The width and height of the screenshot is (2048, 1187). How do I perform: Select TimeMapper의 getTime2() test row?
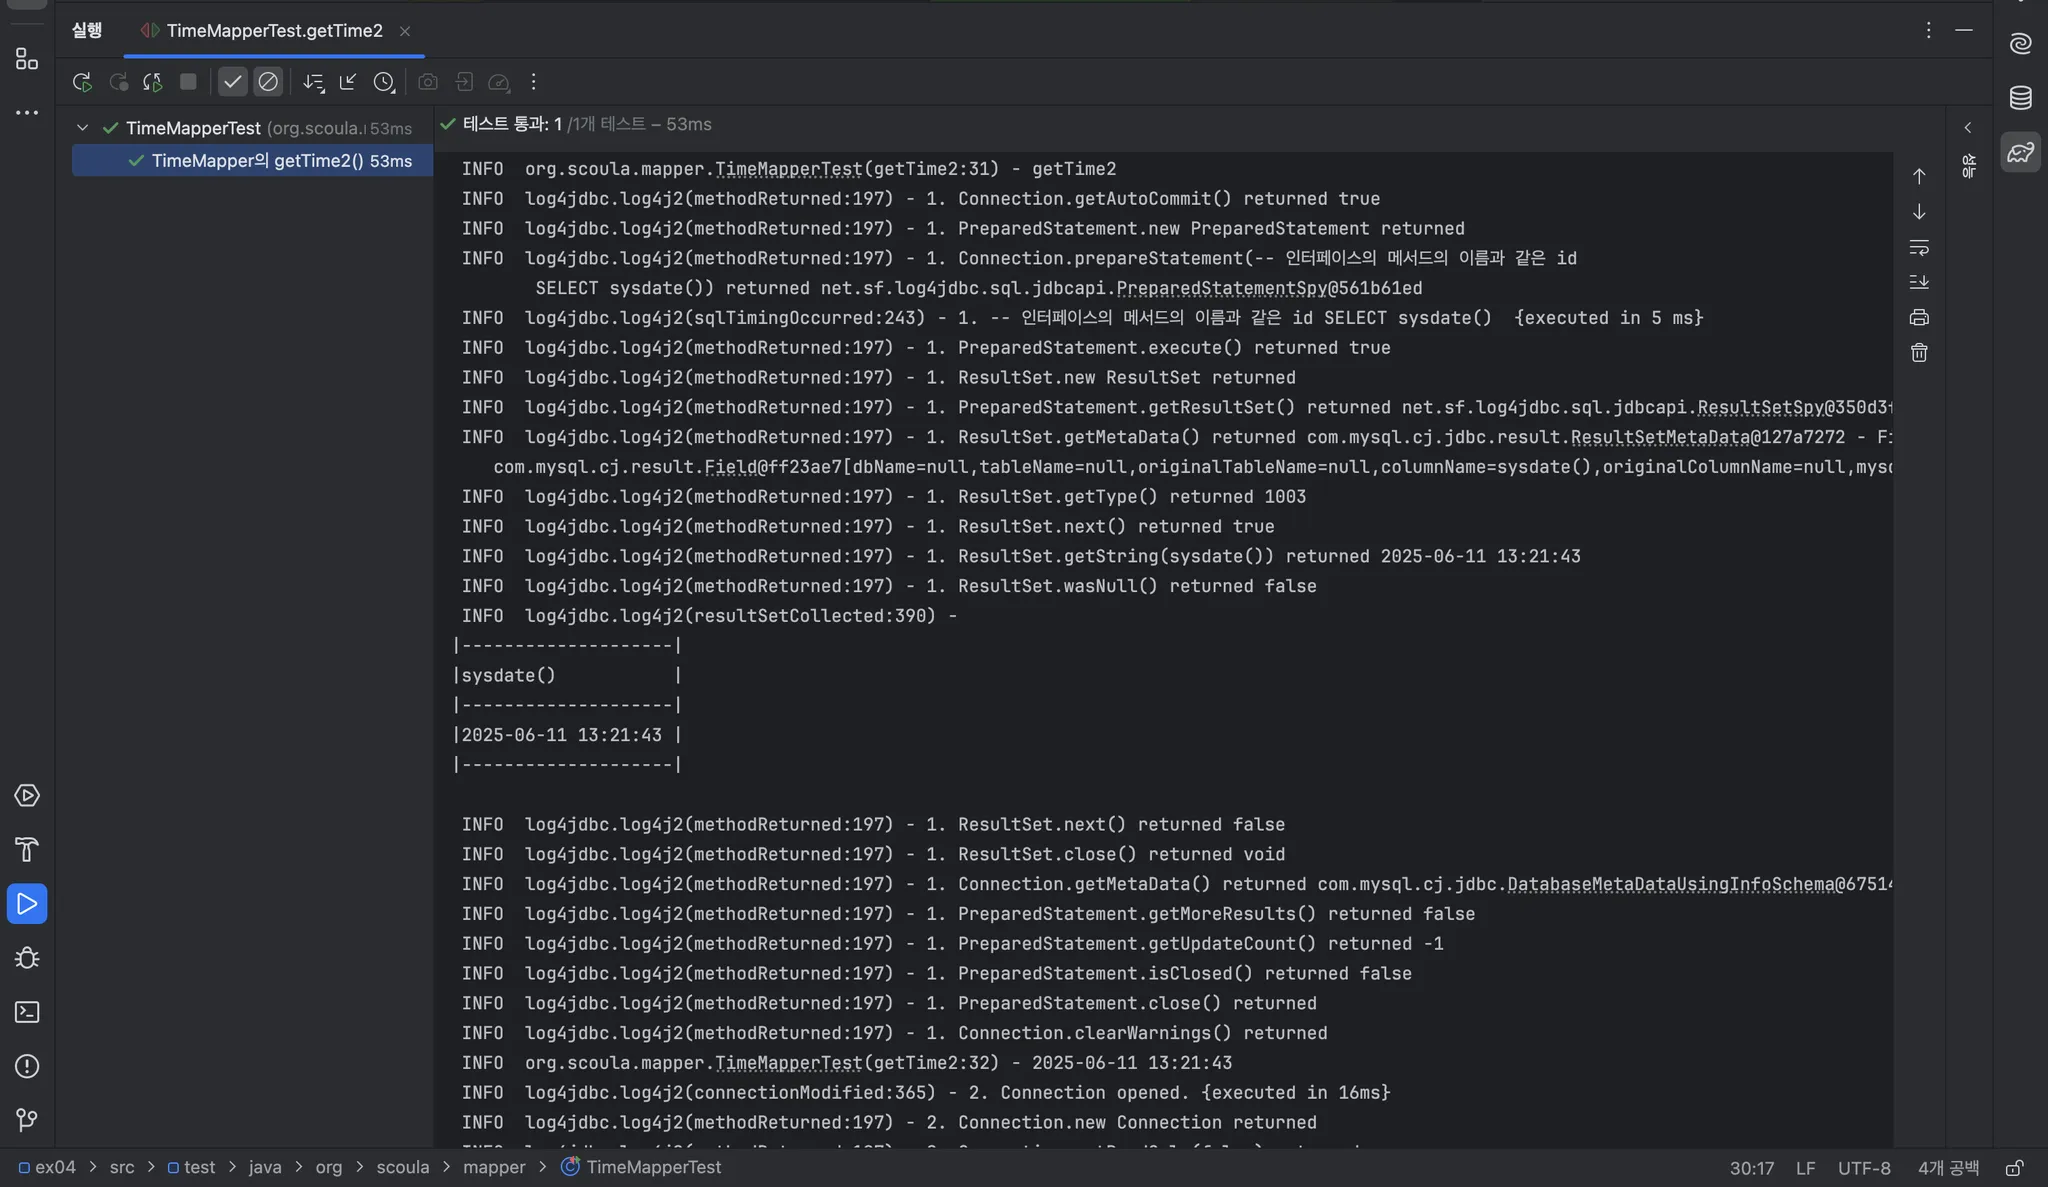(252, 161)
